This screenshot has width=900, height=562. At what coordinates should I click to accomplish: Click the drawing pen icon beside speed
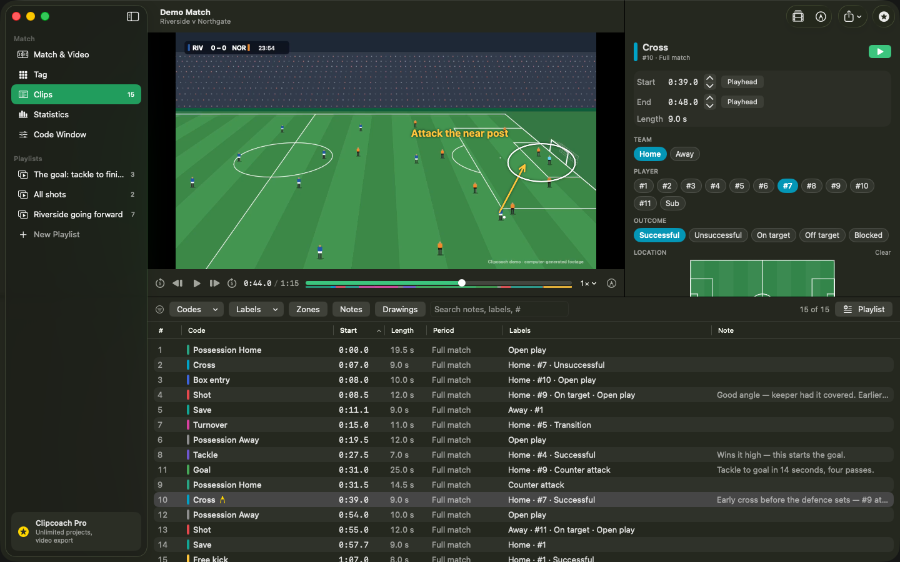pyautogui.click(x=612, y=284)
